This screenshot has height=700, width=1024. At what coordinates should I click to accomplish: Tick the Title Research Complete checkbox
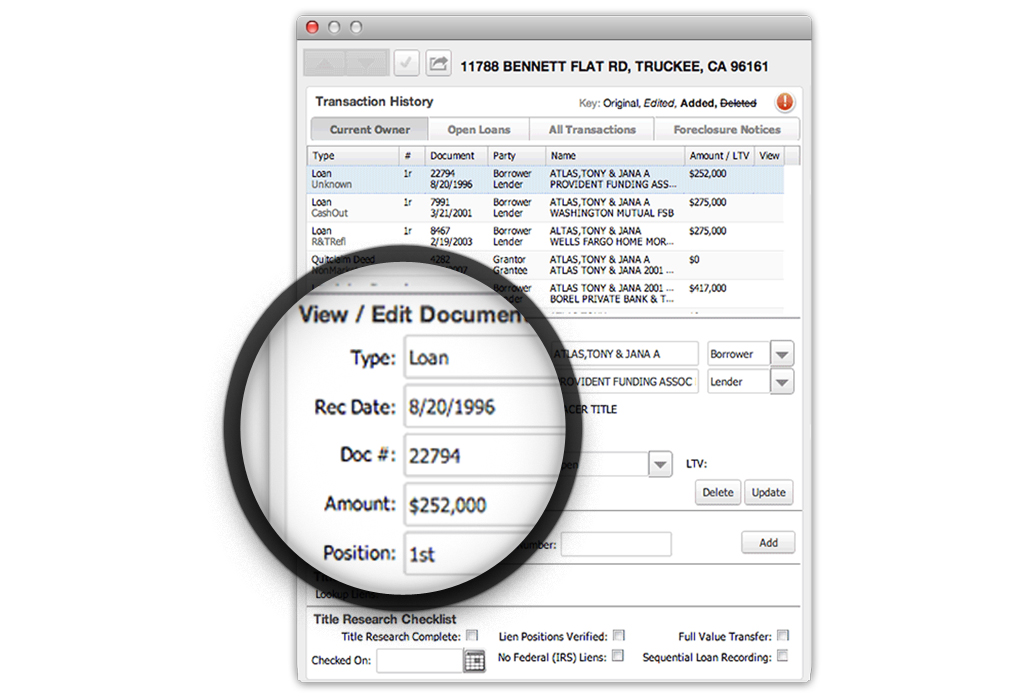472,636
